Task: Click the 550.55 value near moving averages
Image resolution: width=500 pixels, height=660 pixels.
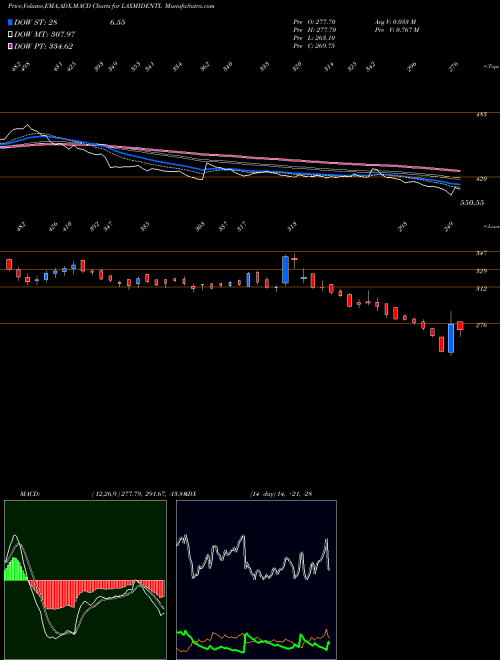Action: 472,203
